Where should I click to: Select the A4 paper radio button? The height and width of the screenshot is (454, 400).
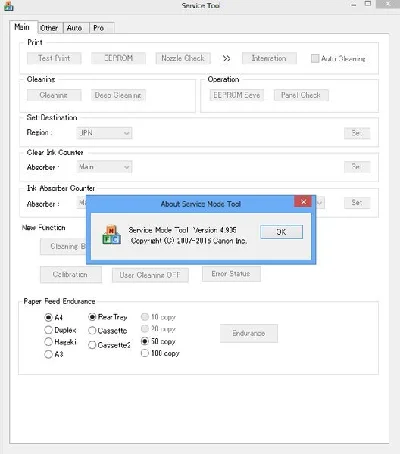coord(49,317)
